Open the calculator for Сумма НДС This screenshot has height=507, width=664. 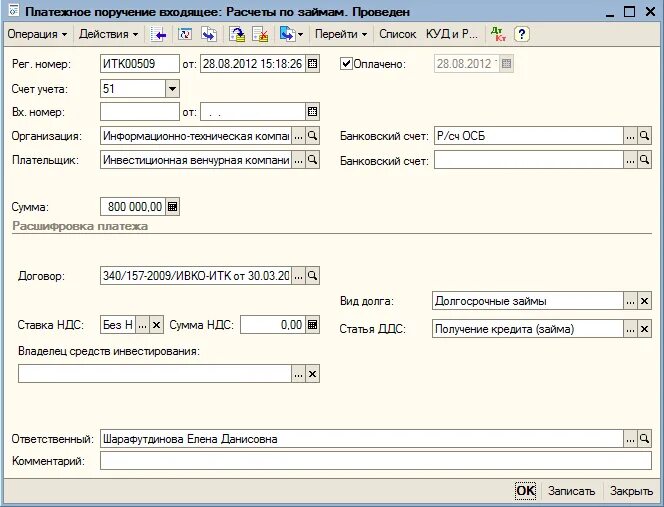click(313, 325)
